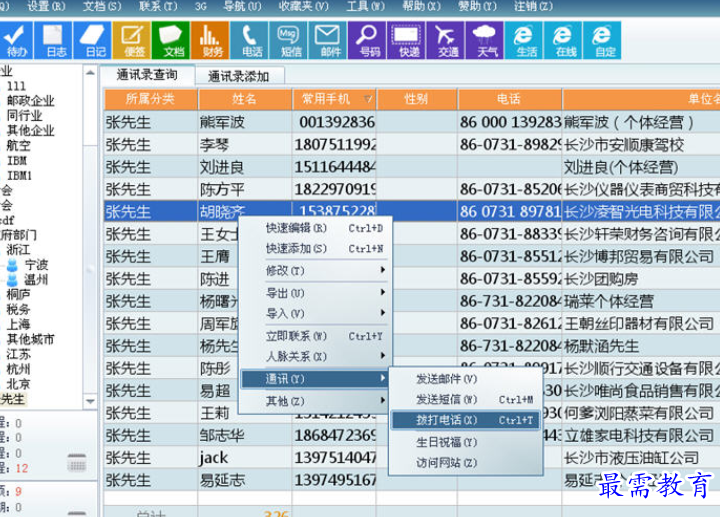Open the 号码 number search icon
This screenshot has height=517, width=720.
[369, 40]
